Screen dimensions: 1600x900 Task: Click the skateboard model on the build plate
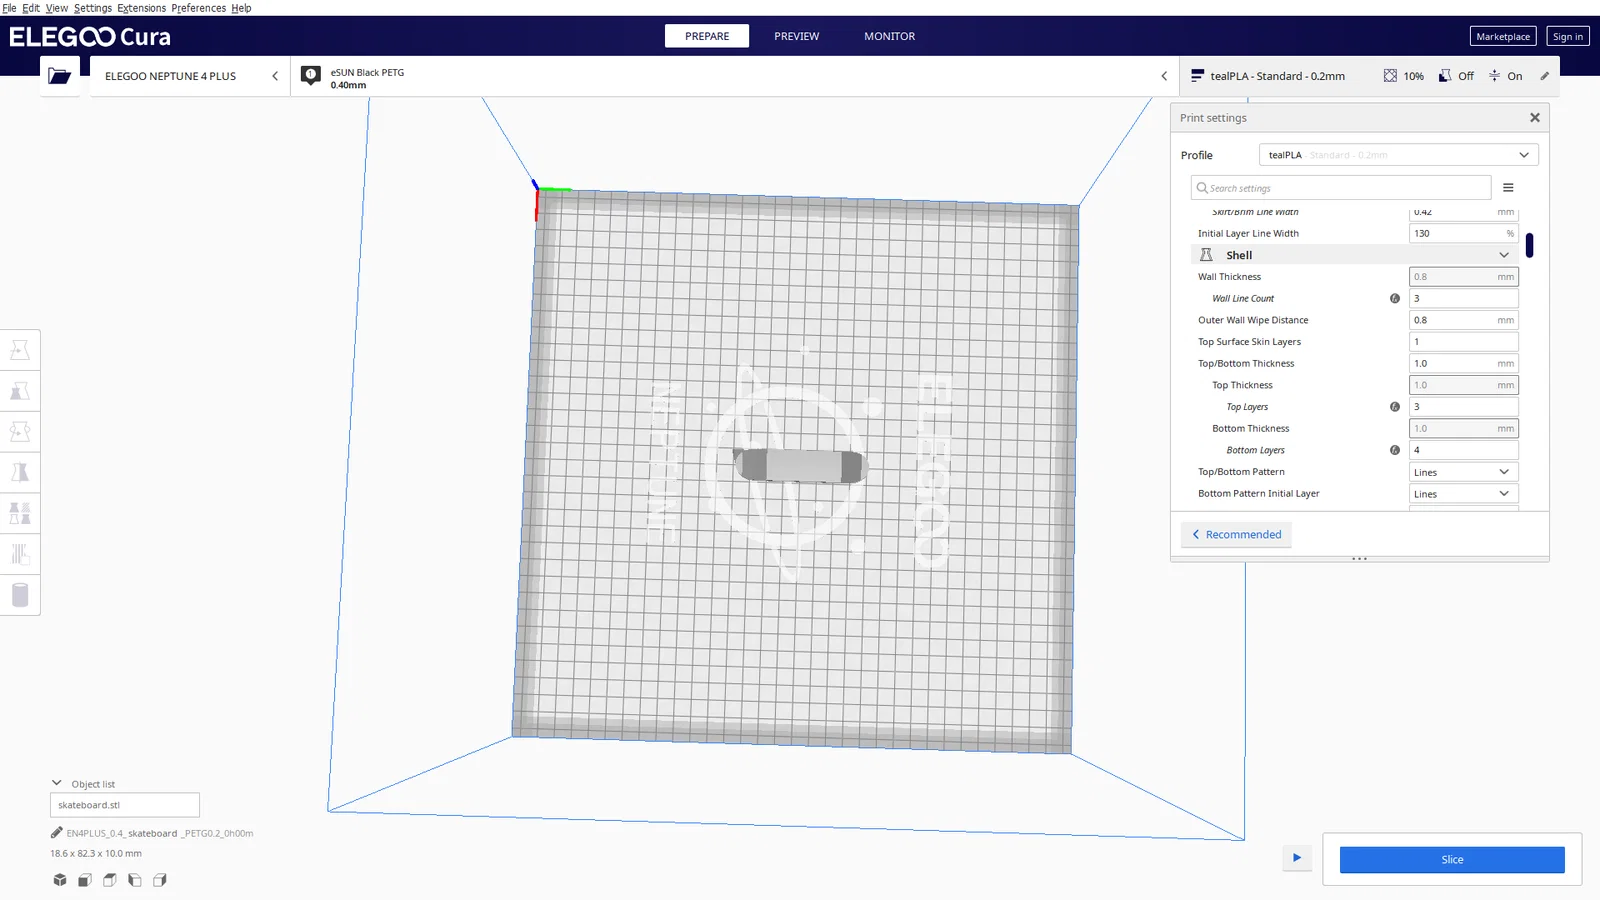coord(799,466)
